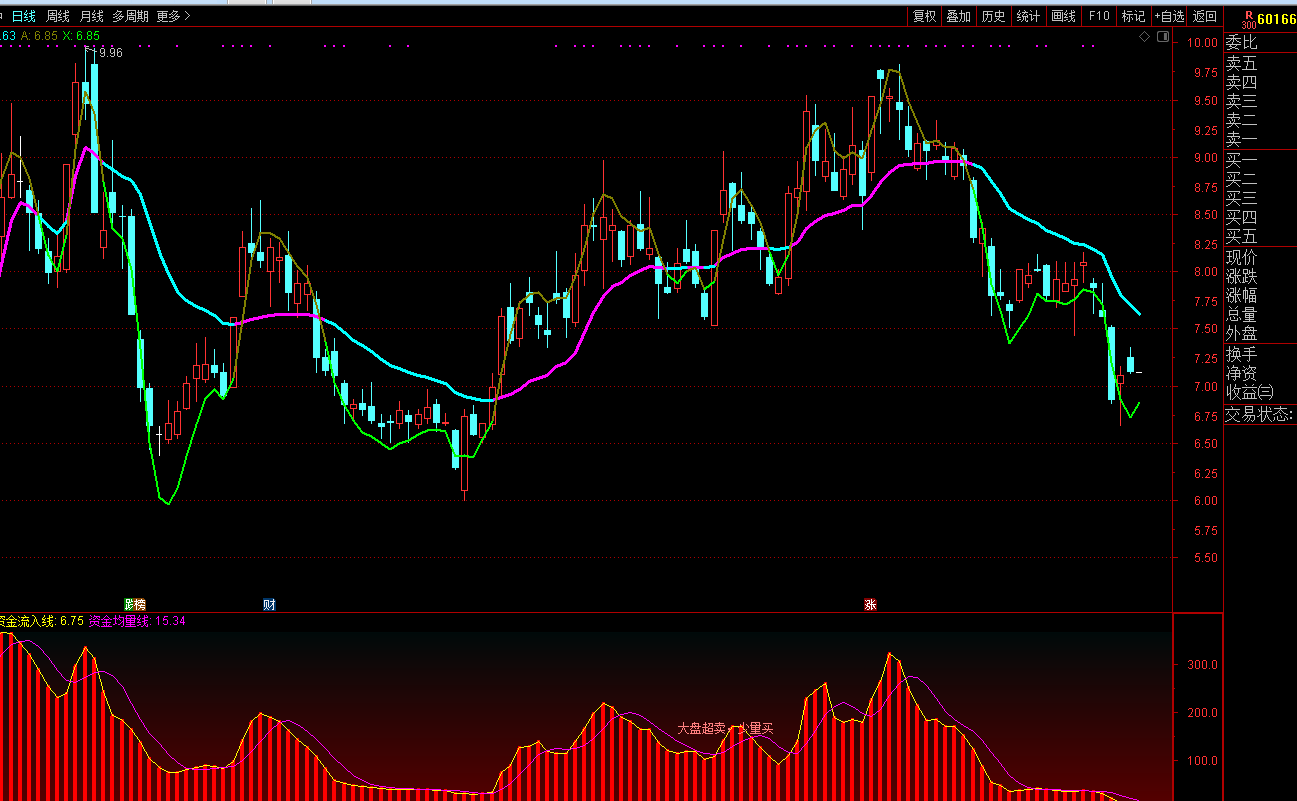Click the 现价 current price label
The height and width of the screenshot is (801, 1297).
tap(1242, 257)
